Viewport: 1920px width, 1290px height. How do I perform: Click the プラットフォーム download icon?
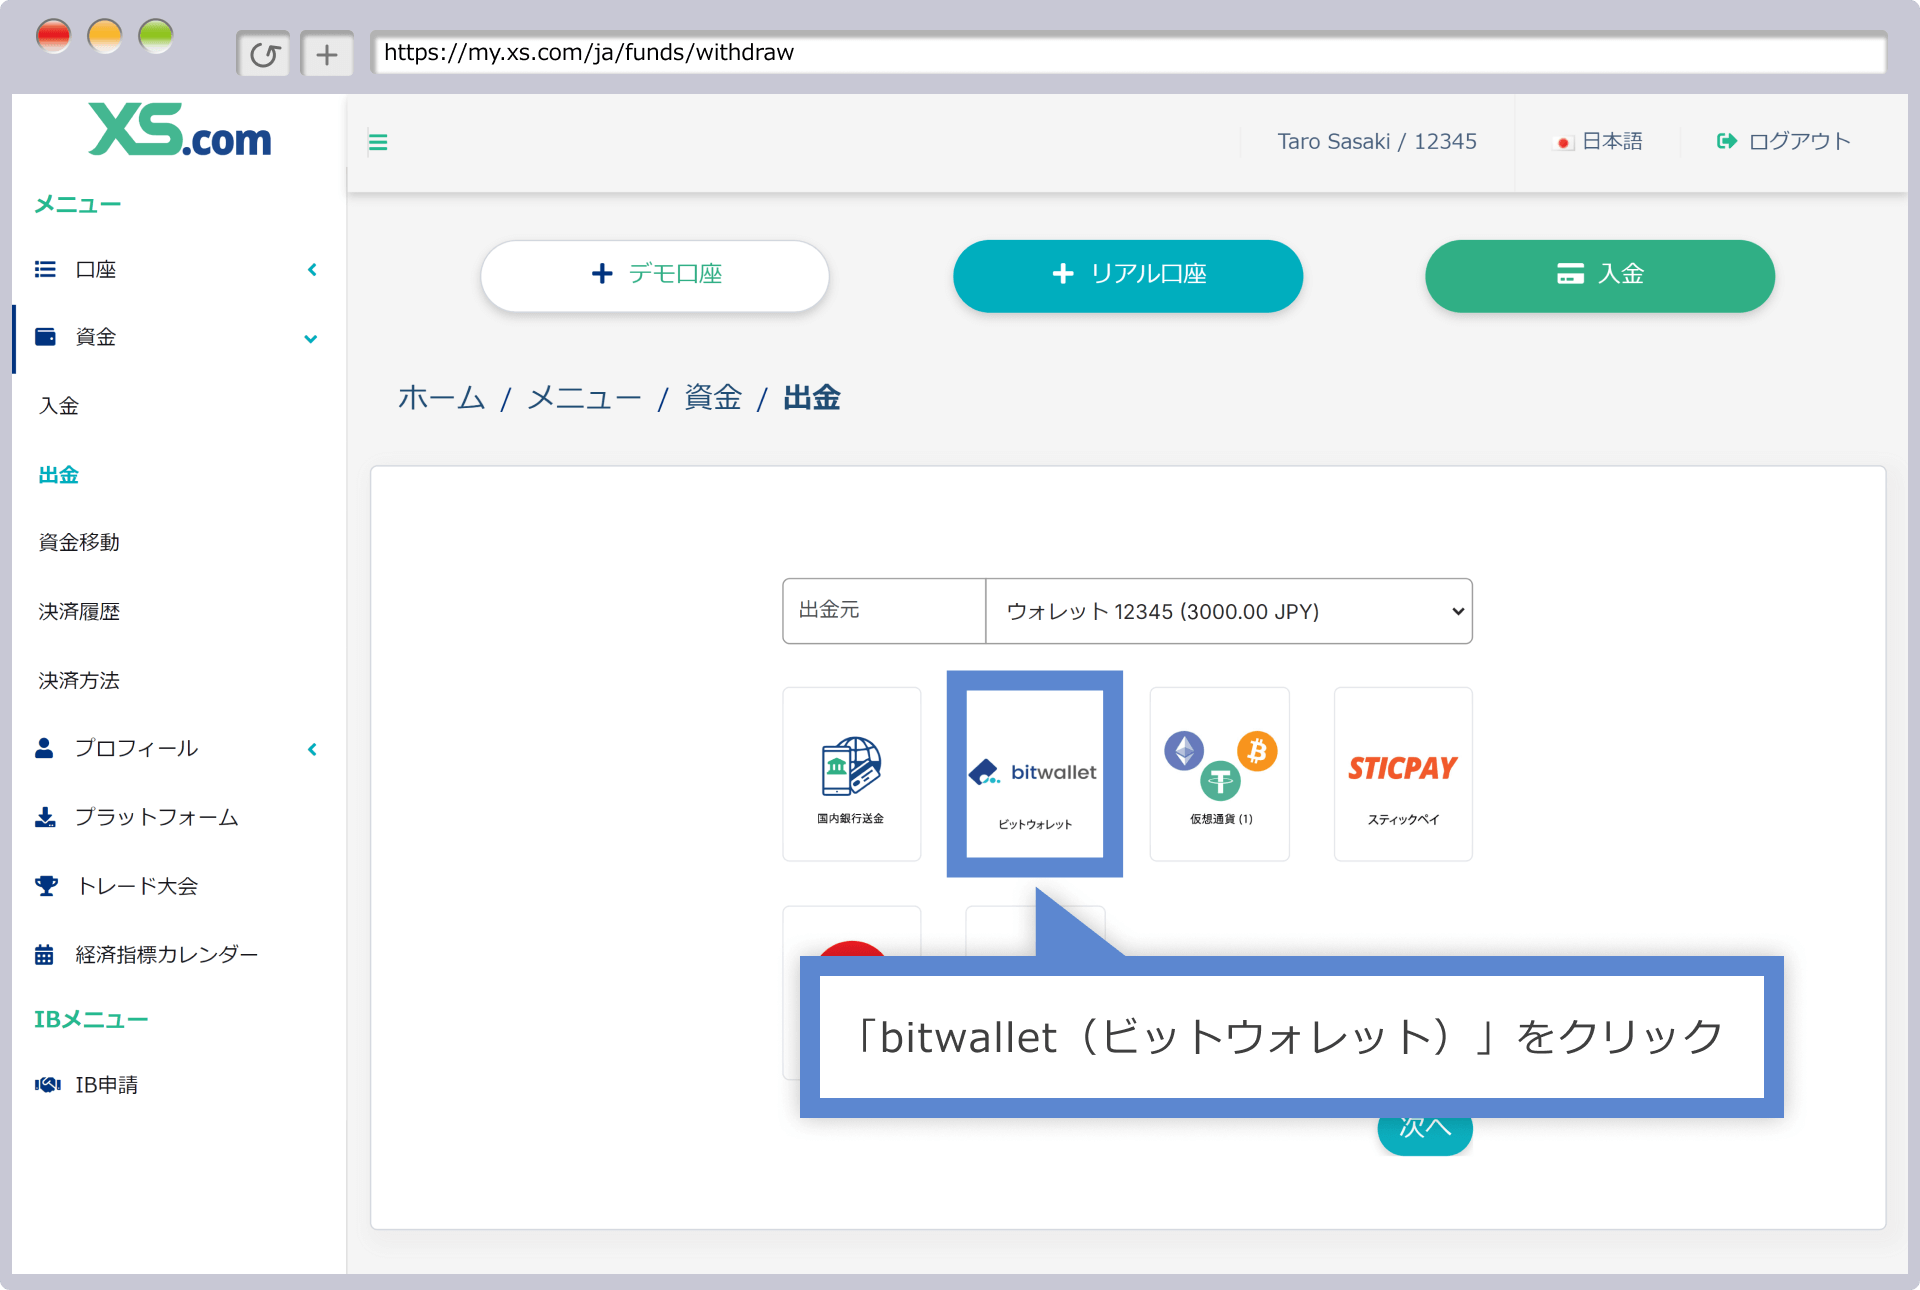coord(45,817)
